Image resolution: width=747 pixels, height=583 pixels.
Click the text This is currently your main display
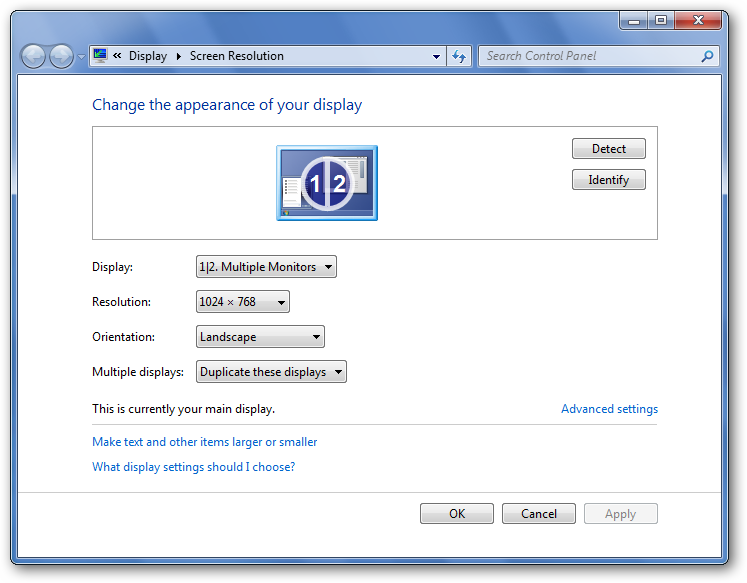[x=183, y=409]
